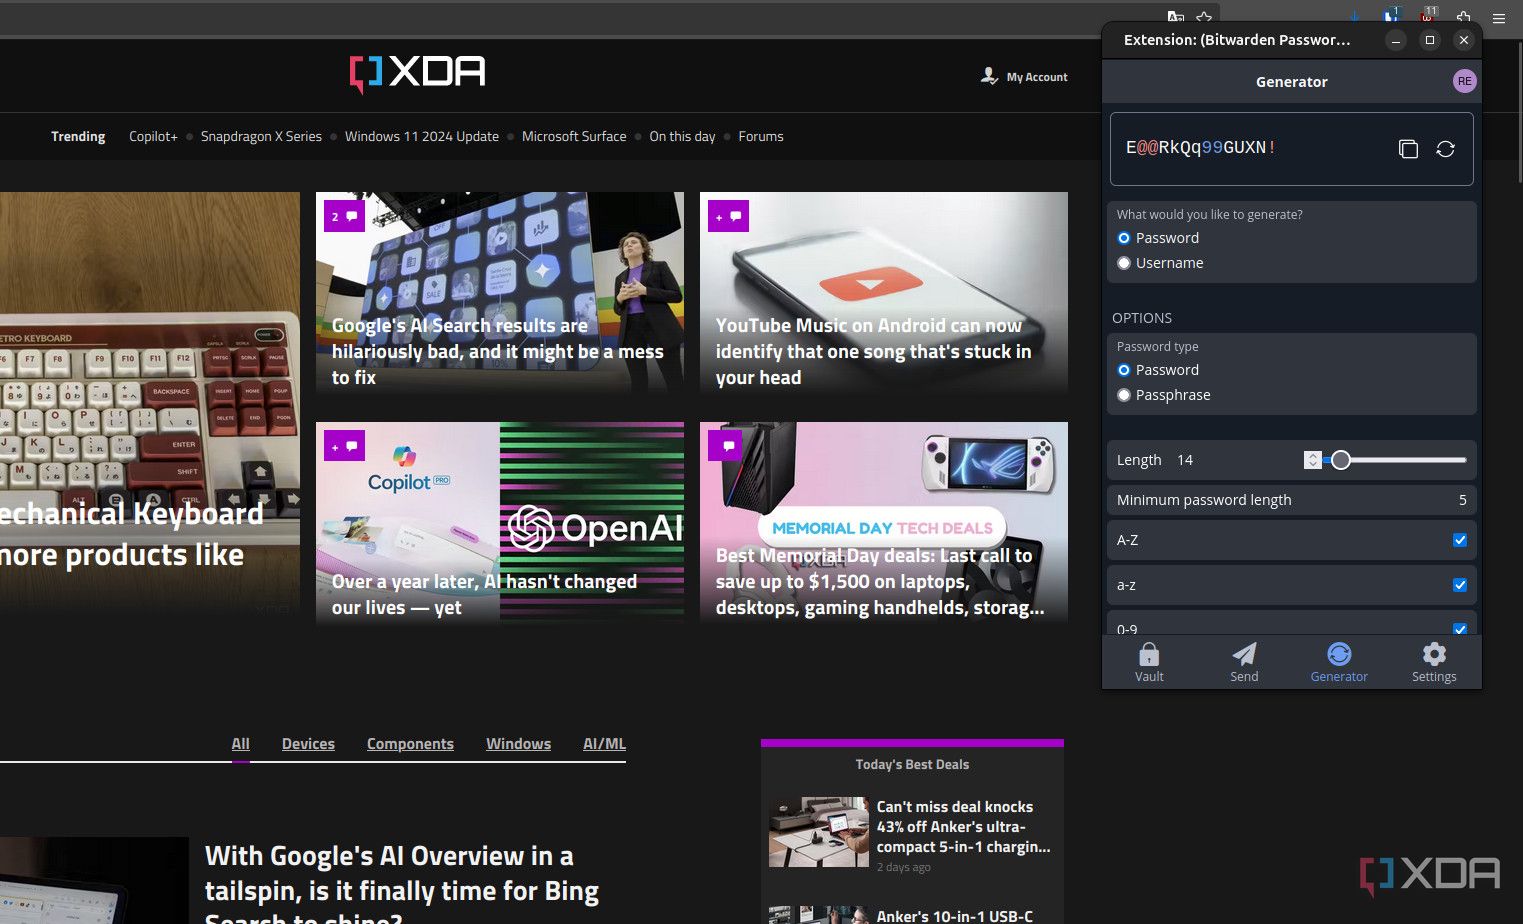Open Anker's 10-in-1 USB-C deal link
The image size is (1523, 924).
(954, 915)
